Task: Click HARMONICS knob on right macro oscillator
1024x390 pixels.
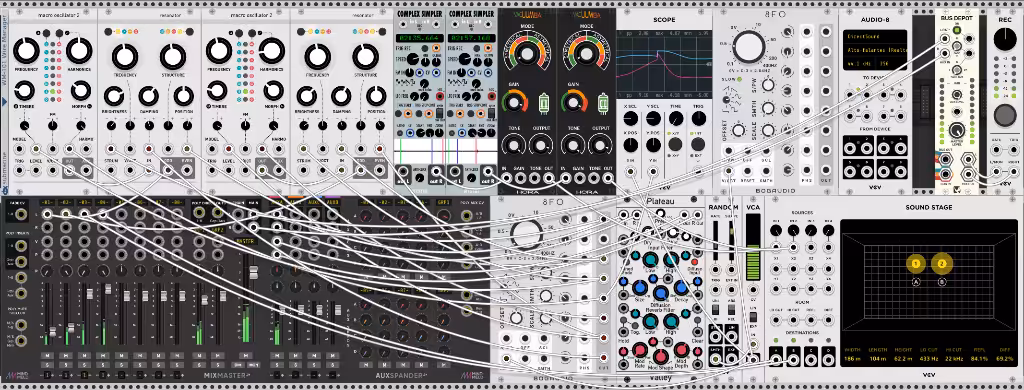Action: click(x=272, y=50)
